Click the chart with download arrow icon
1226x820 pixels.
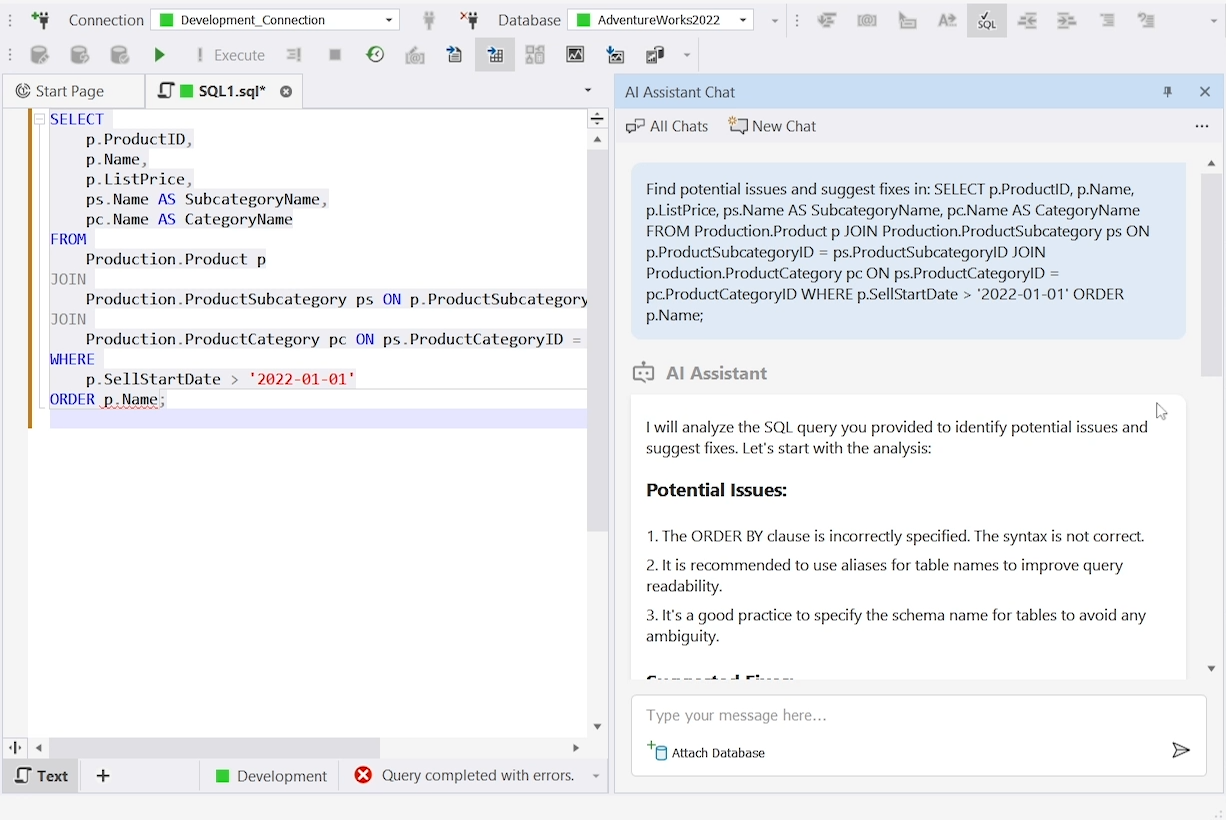(x=615, y=55)
